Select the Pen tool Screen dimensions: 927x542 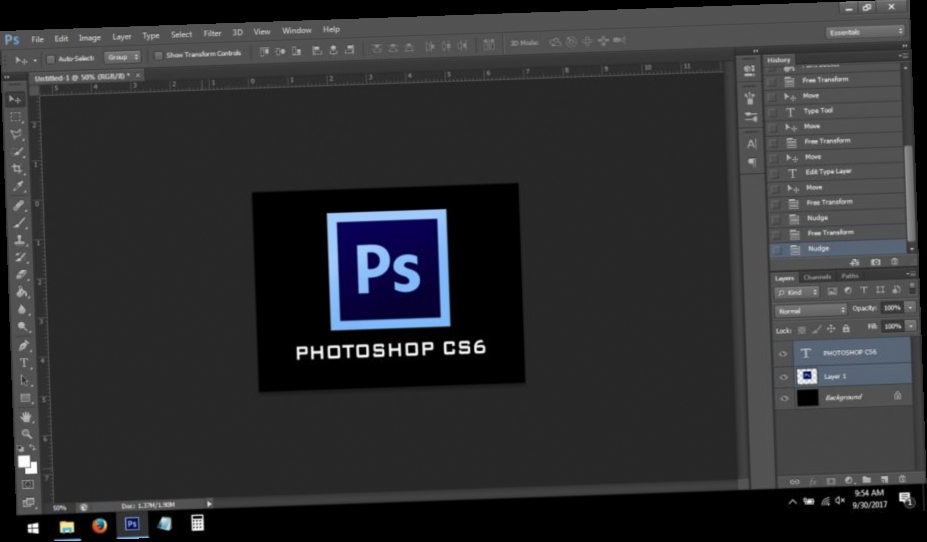tap(24, 346)
